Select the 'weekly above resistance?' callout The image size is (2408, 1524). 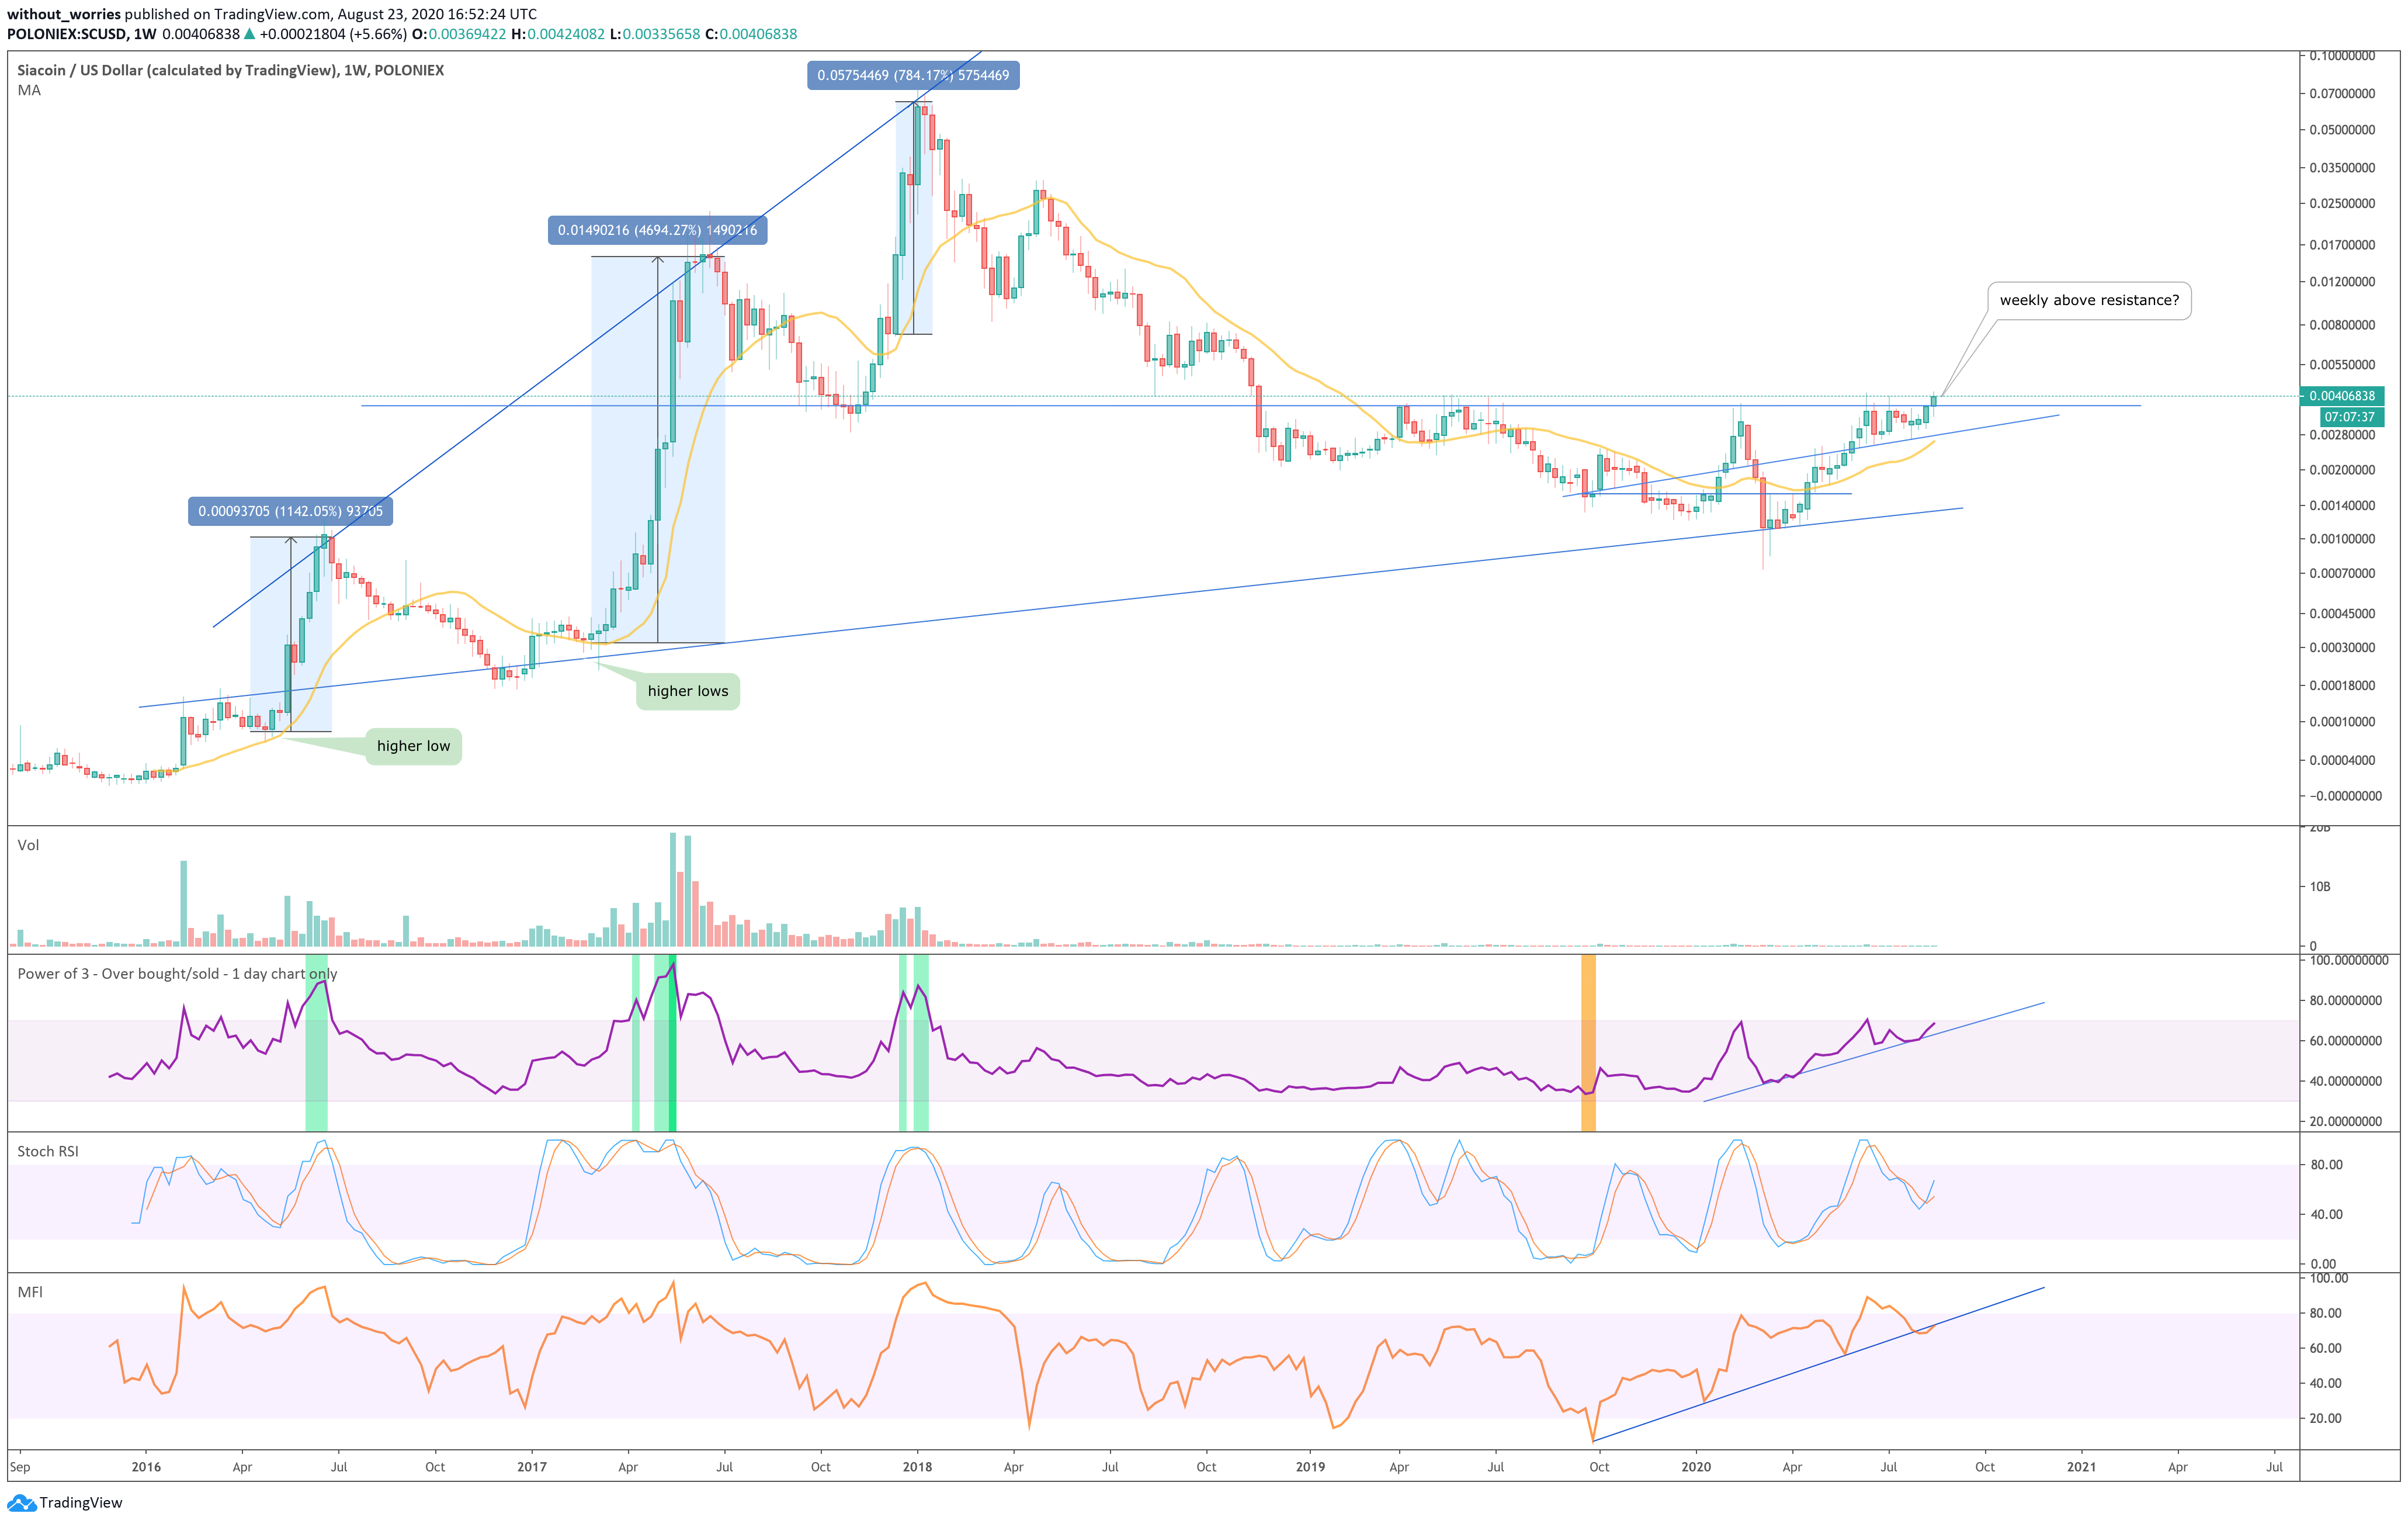(2089, 300)
